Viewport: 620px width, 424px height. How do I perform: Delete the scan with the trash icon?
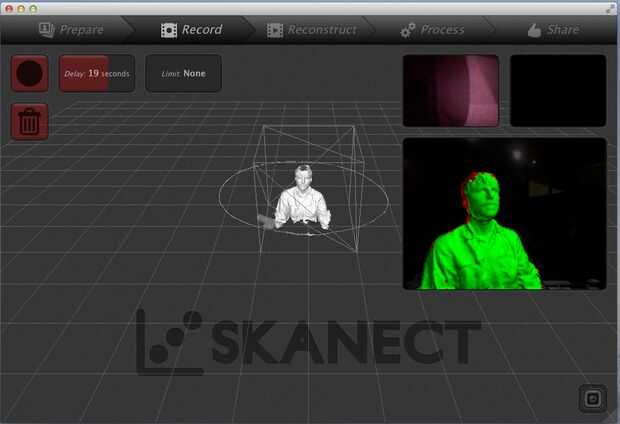[30, 122]
